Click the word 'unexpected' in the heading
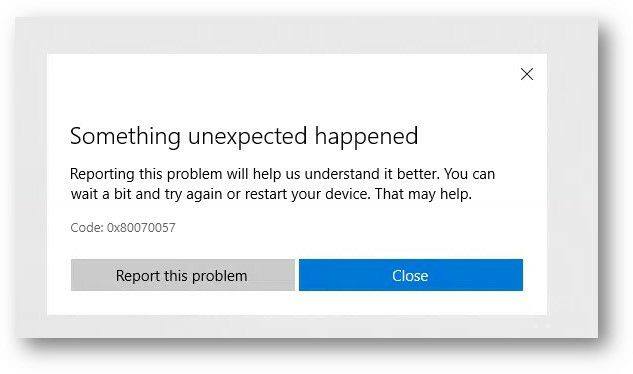 point(247,137)
